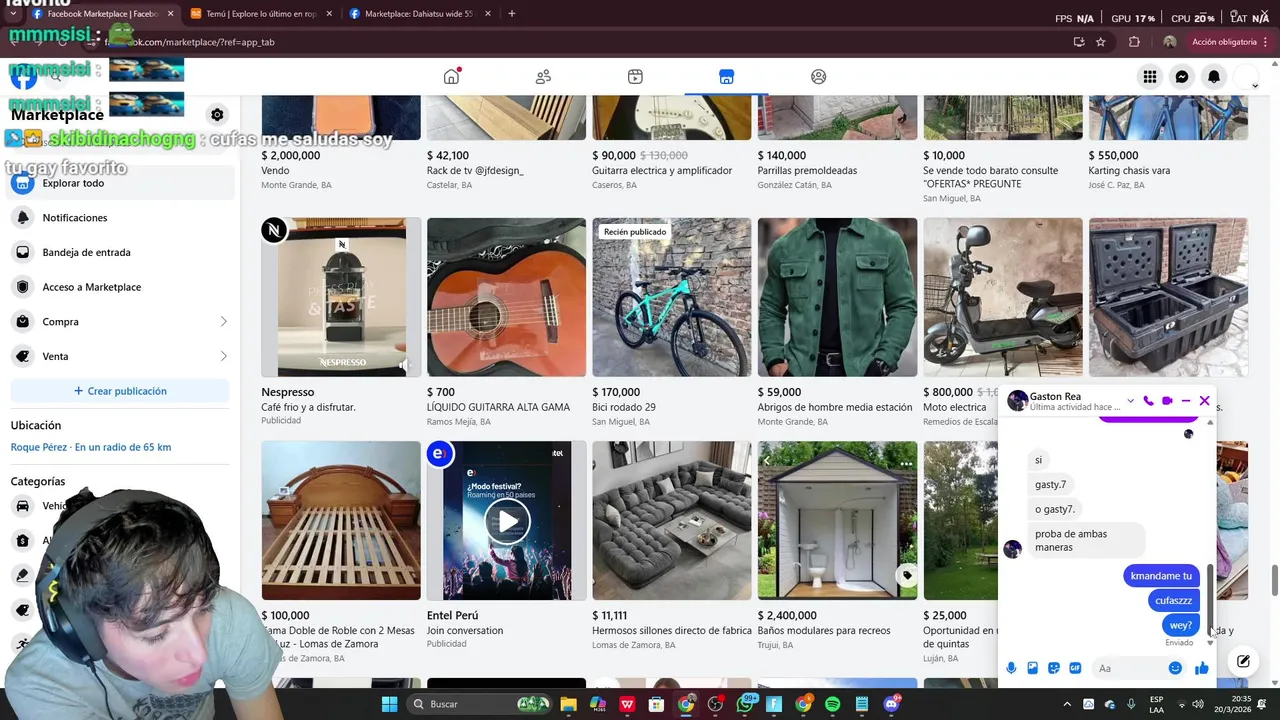The height and width of the screenshot is (720, 1280).
Task: Record a voice clip in chat
Action: coord(1011,668)
